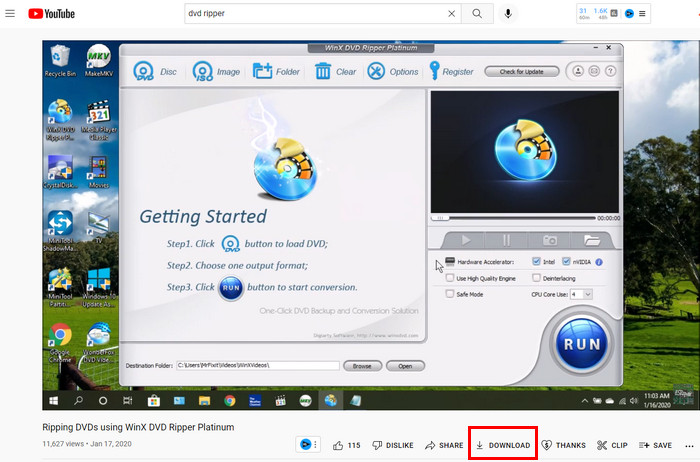
Task: Click the WinX user account round icon
Action: (x=578, y=71)
